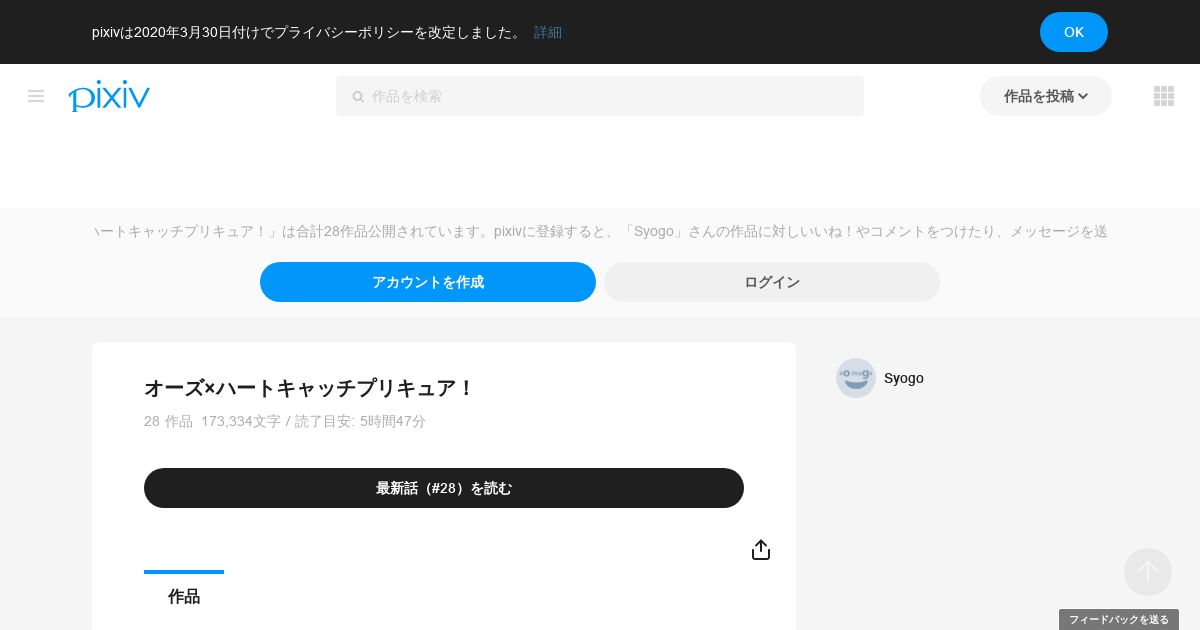Viewport: 1200px width, 630px height.
Task: Dismiss privacy notice with OK button
Action: tap(1074, 32)
